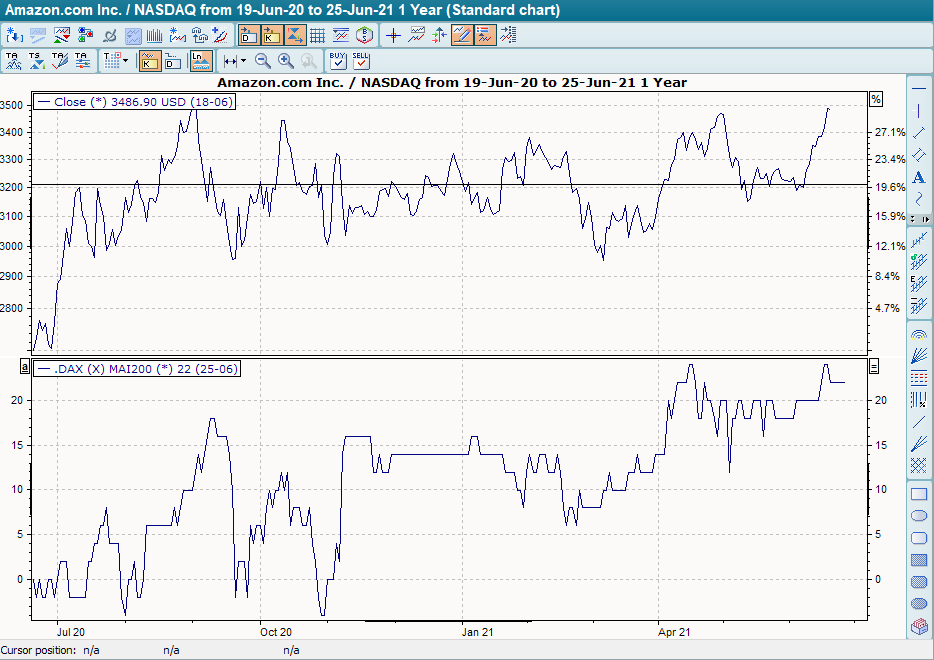Screen dimensions: 934x660
Task: Toggle the Ln logarithmic scale button
Action: [201, 61]
